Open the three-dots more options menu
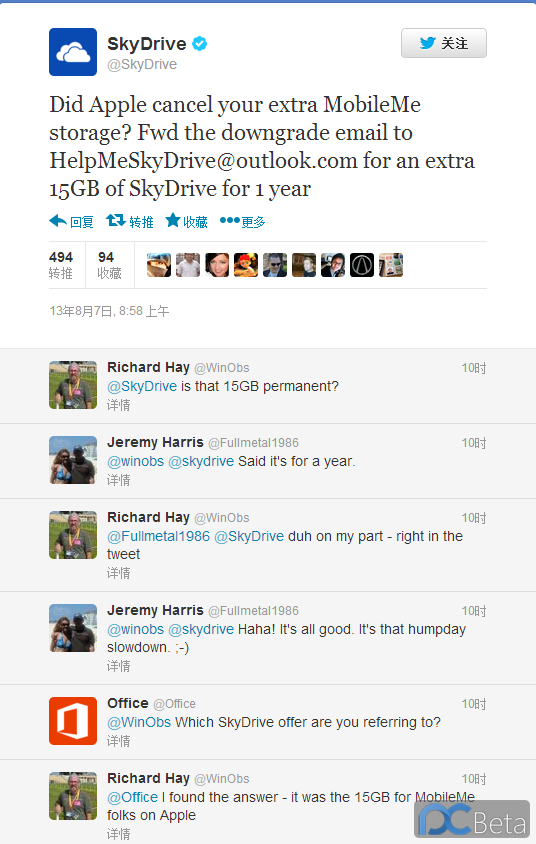The image size is (536, 844). (229, 220)
